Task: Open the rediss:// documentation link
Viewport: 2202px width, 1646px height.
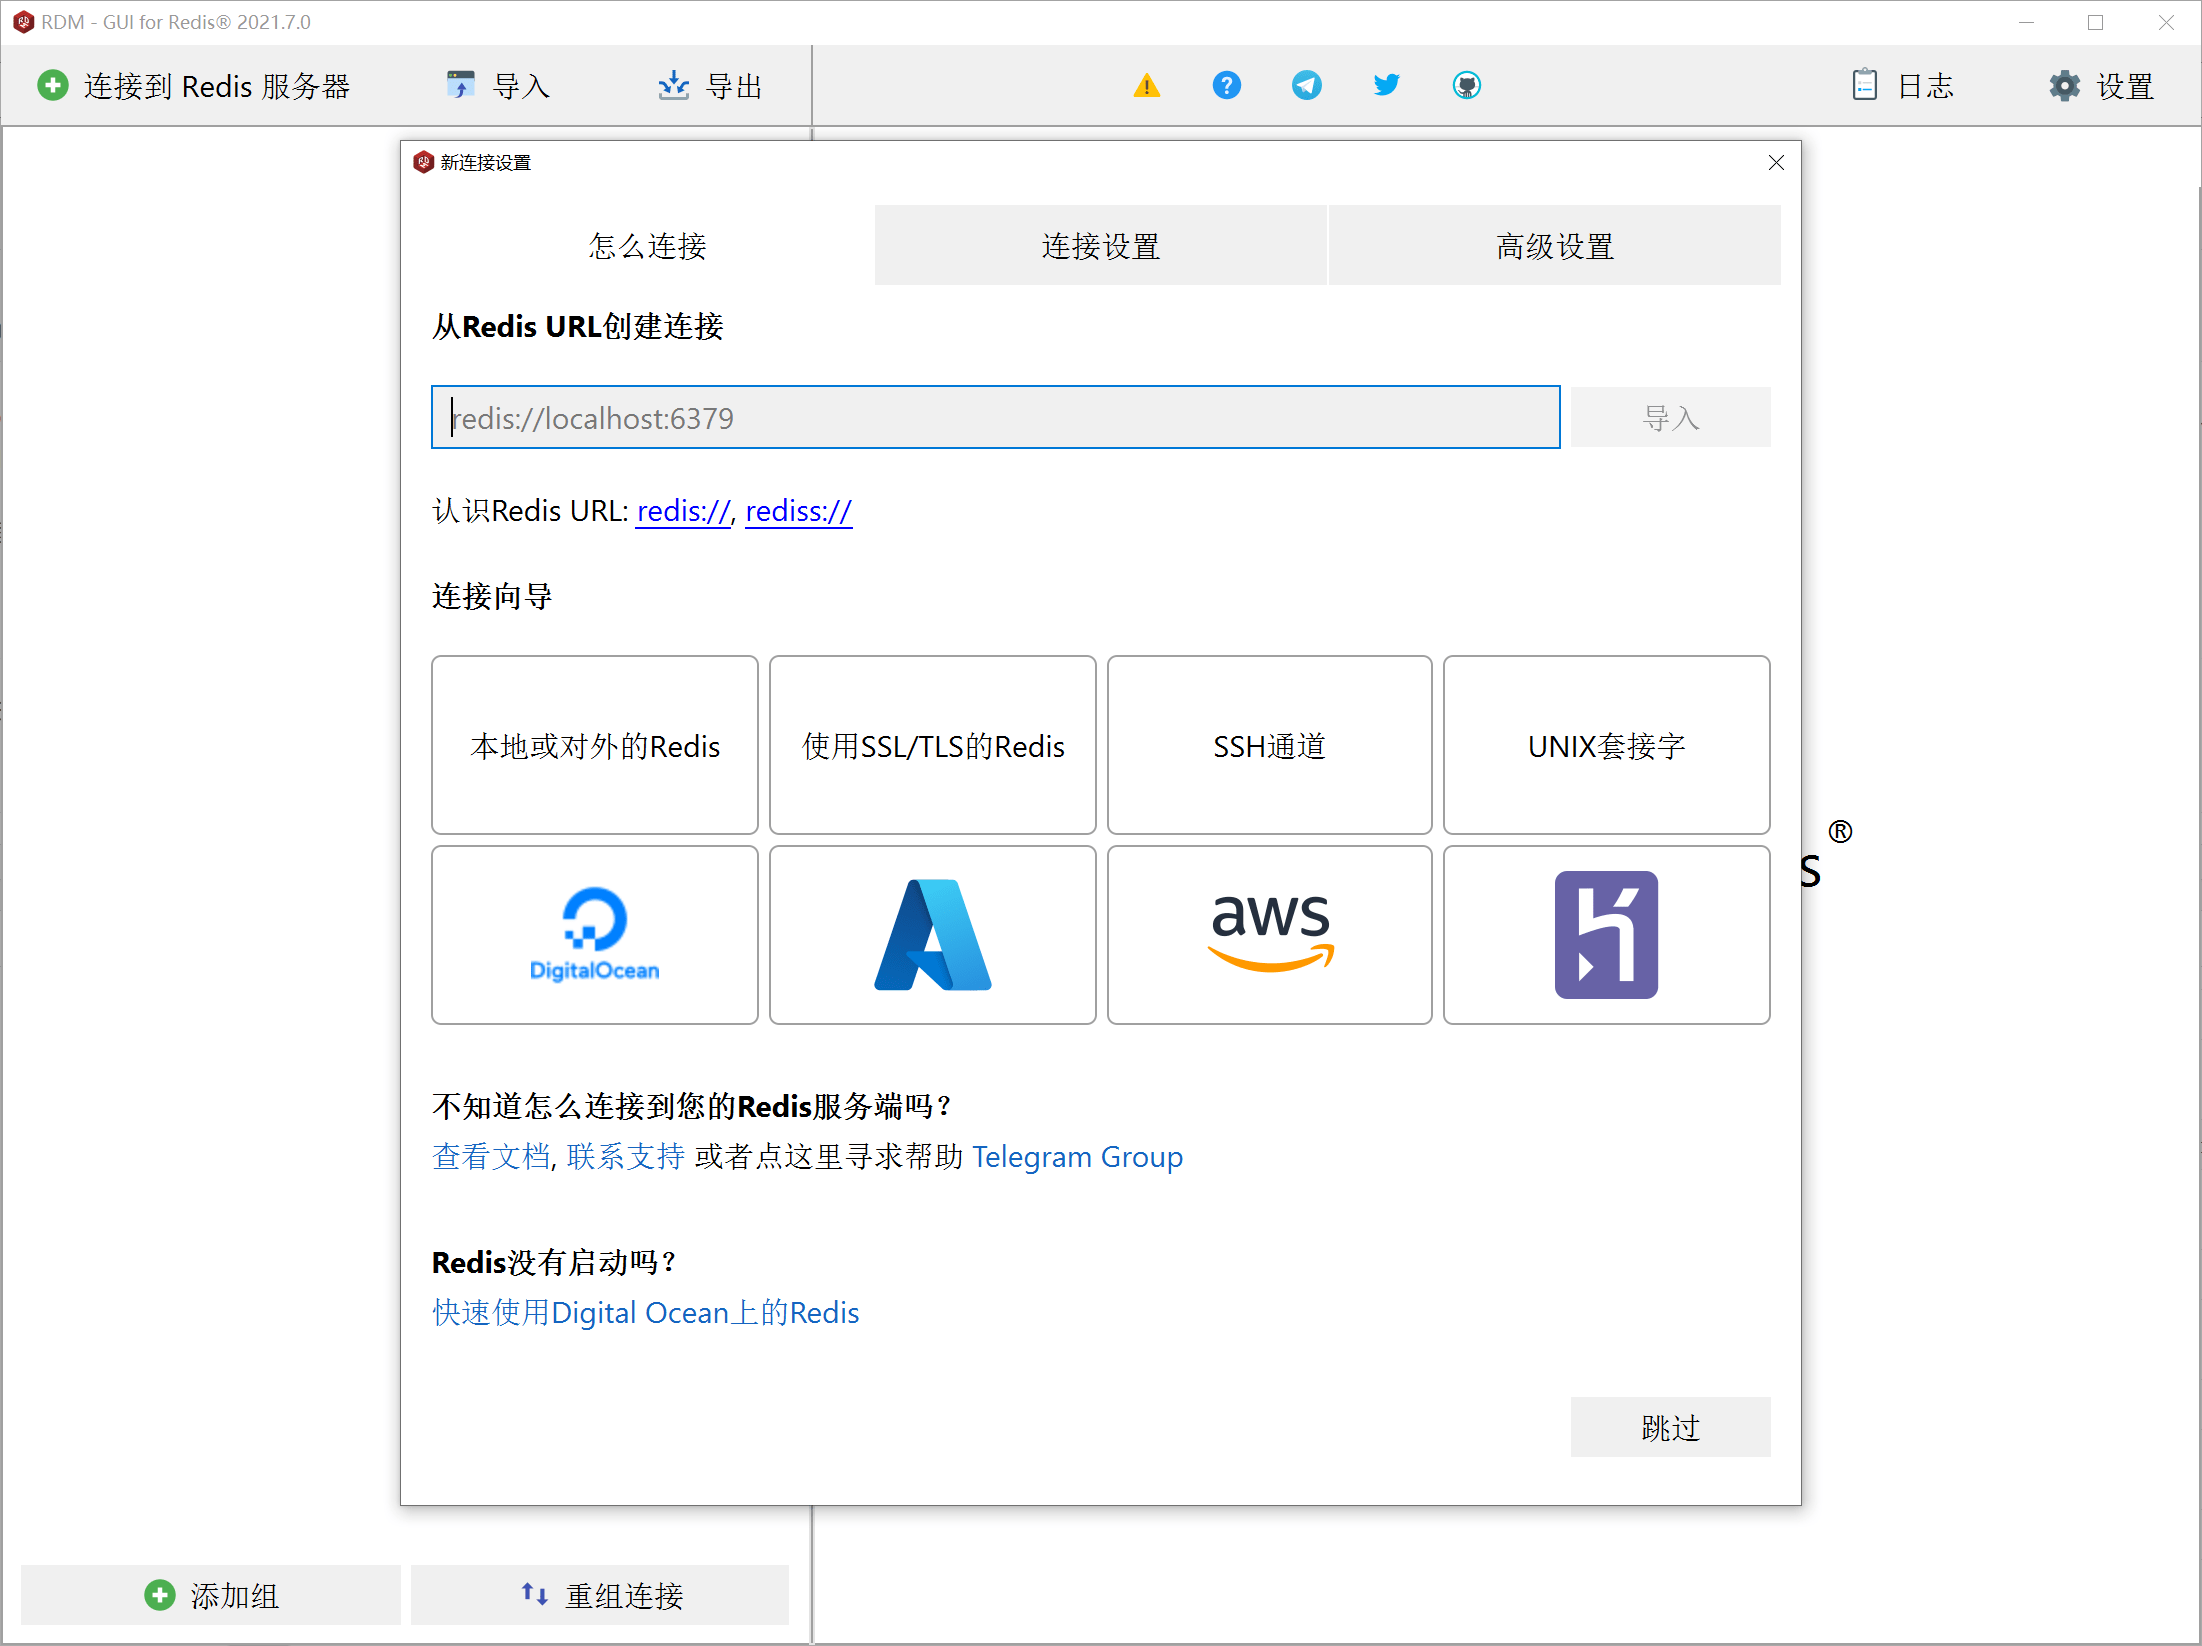Action: click(x=797, y=511)
